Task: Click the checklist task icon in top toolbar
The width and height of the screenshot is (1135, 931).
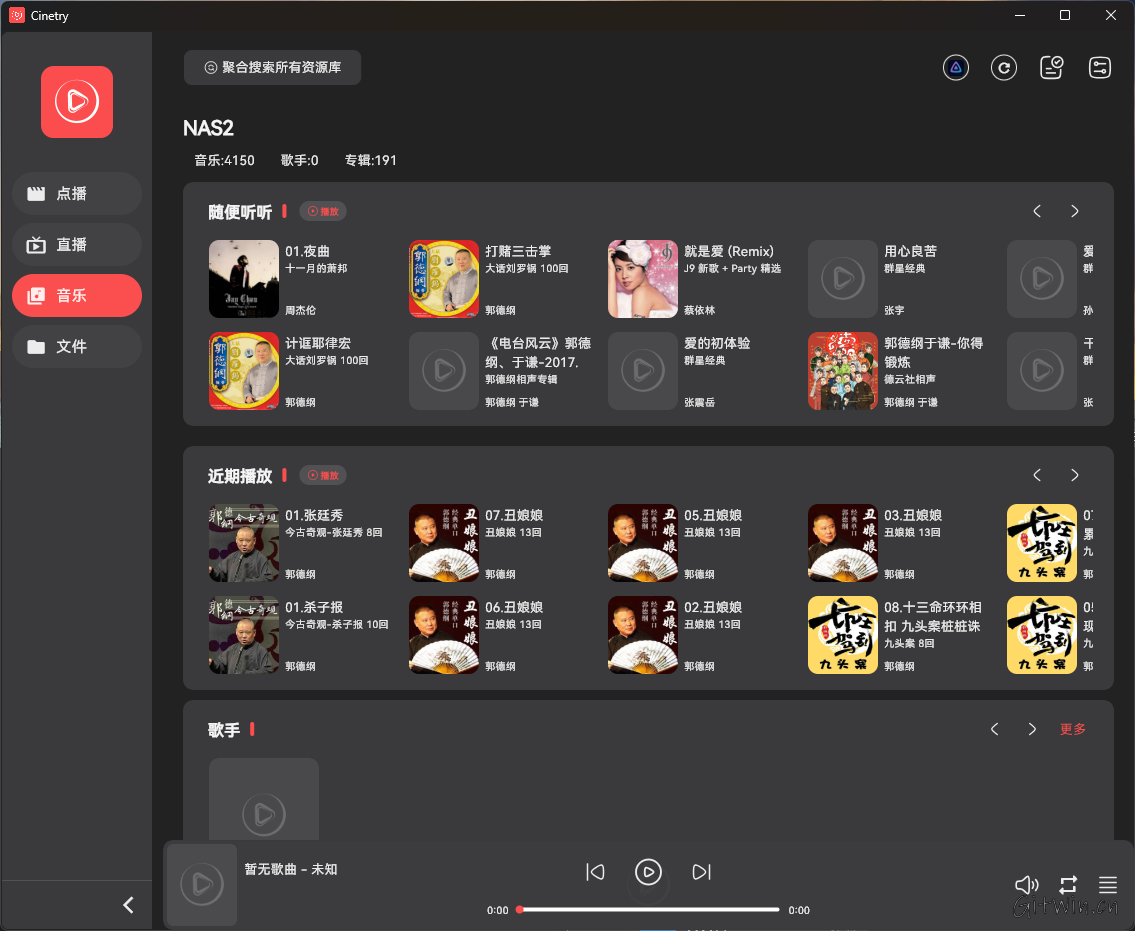Action: pos(1052,68)
